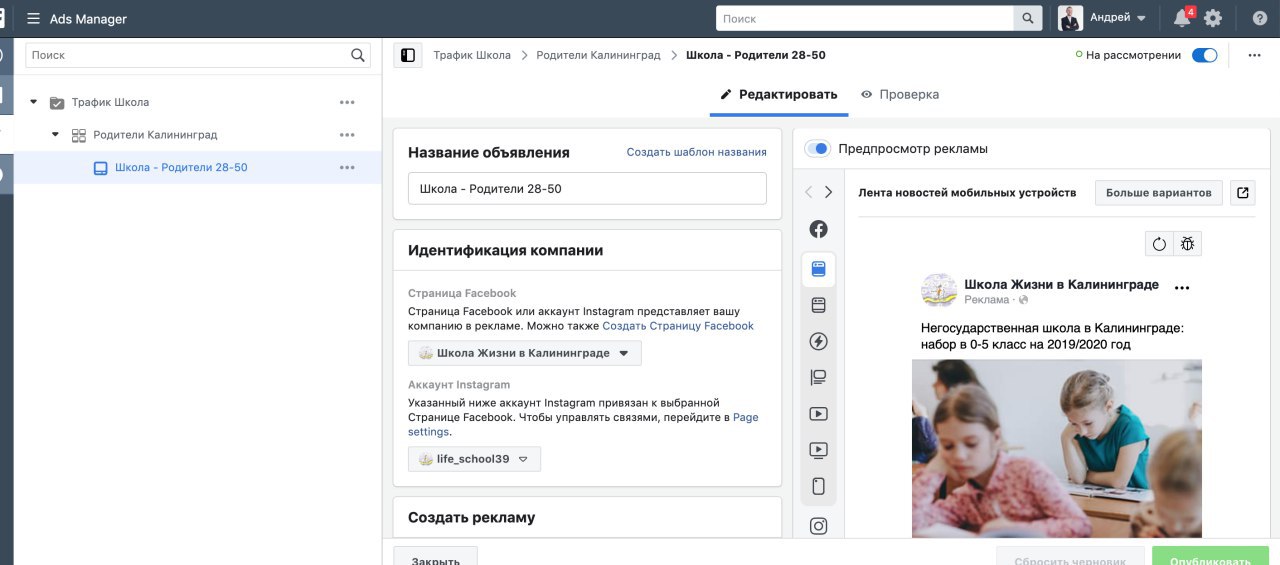Click Андрей's profile picture
This screenshot has height=565, width=1280.
(1071, 18)
